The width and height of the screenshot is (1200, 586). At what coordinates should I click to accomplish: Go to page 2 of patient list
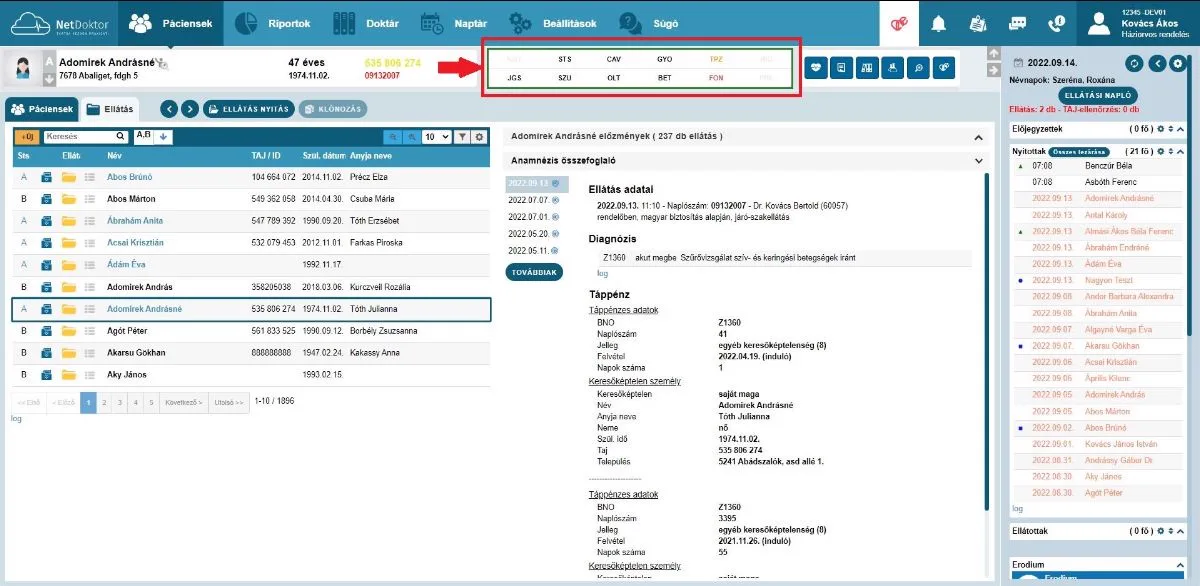pyautogui.click(x=105, y=402)
